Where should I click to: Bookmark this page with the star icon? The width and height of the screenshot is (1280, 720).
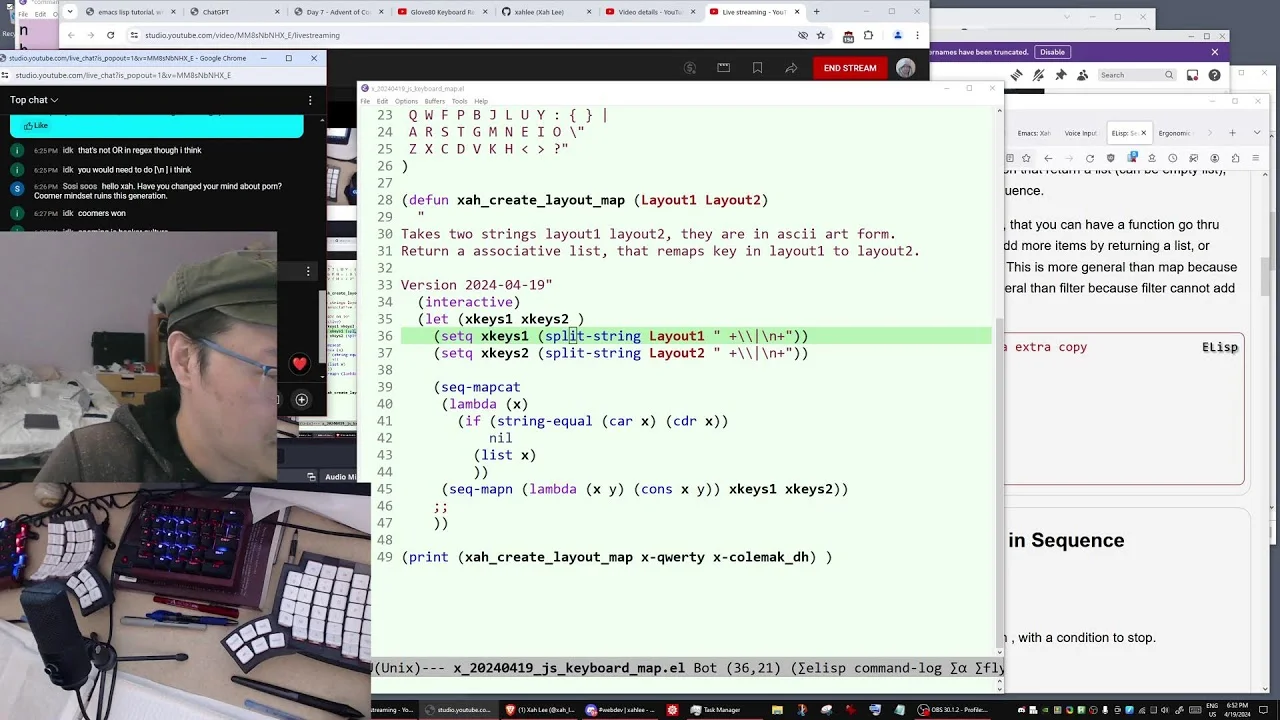(820, 35)
